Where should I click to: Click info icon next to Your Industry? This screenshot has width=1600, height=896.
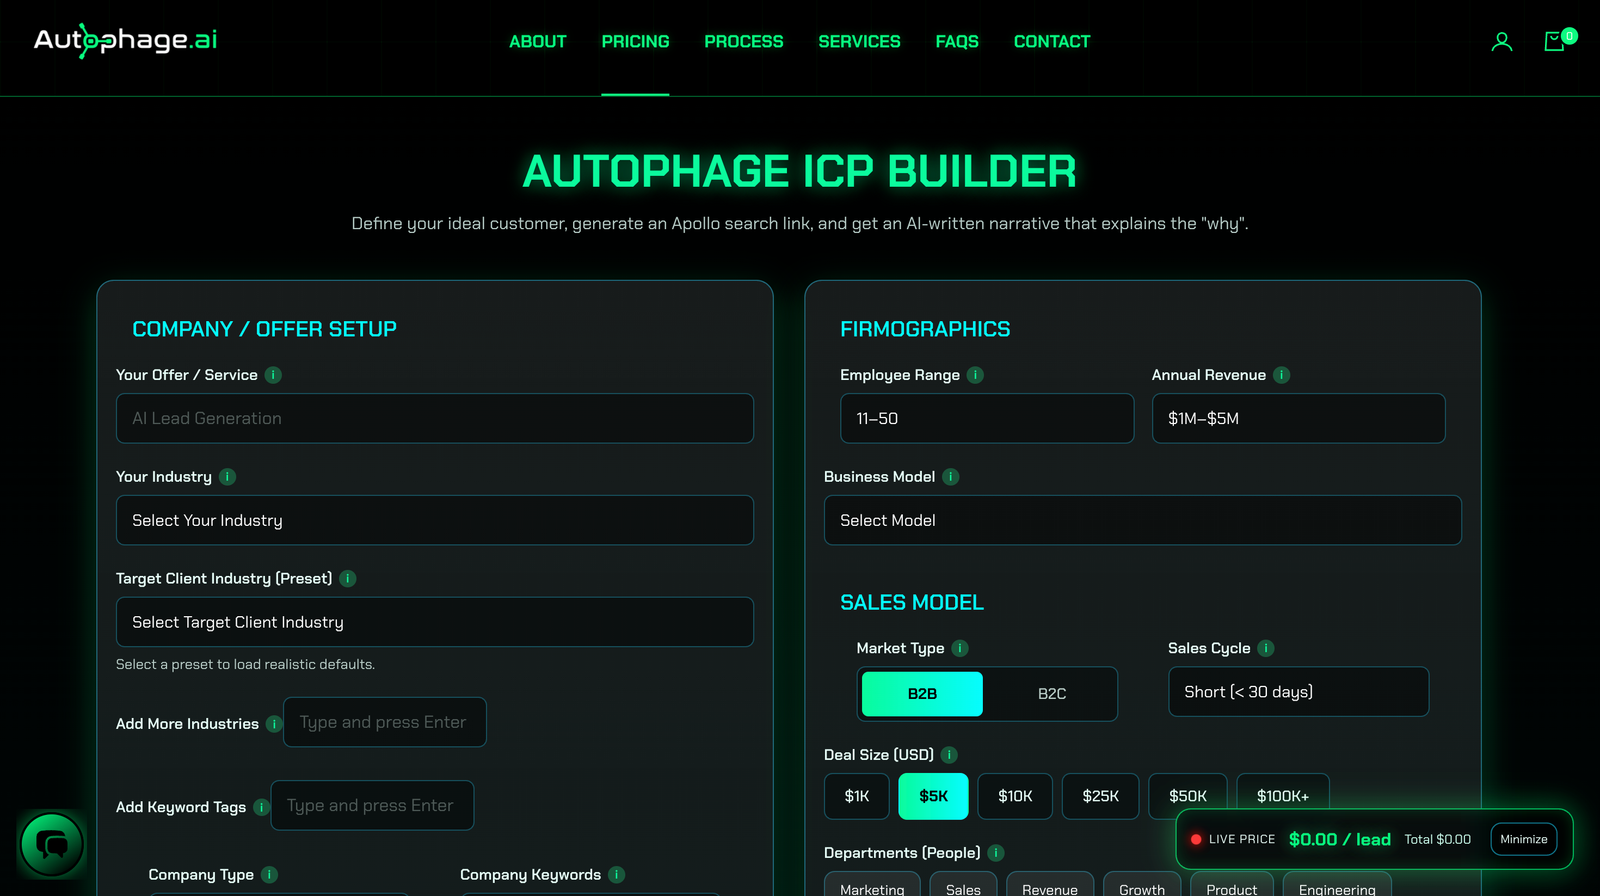point(228,477)
